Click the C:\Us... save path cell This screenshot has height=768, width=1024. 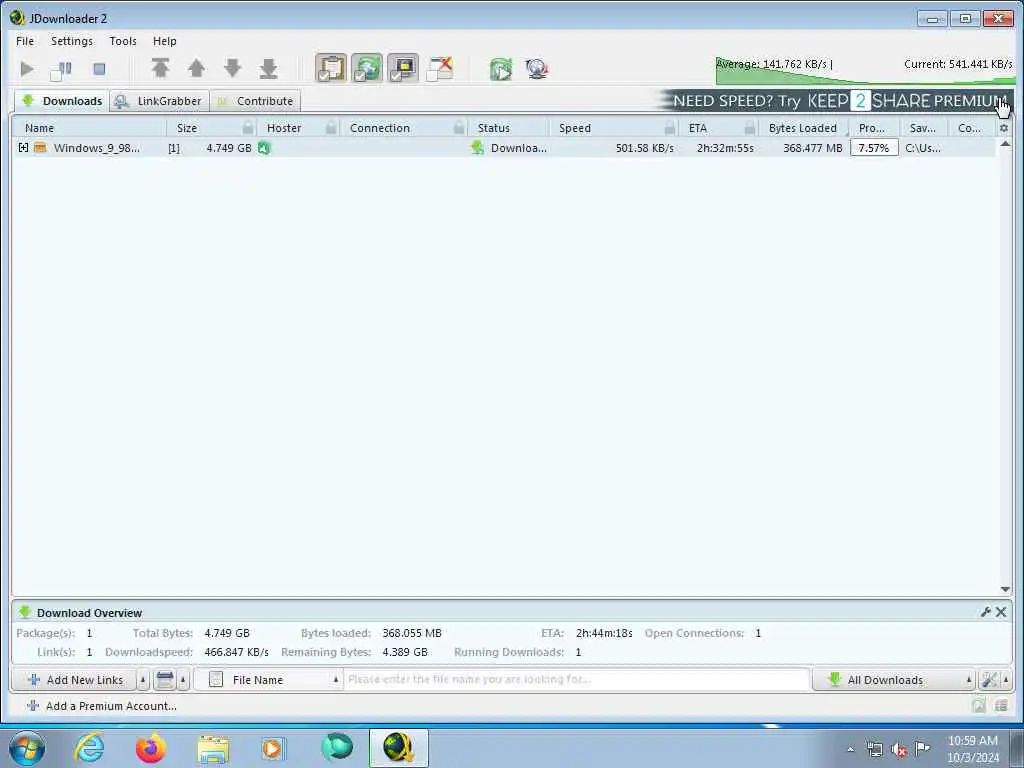[923, 148]
